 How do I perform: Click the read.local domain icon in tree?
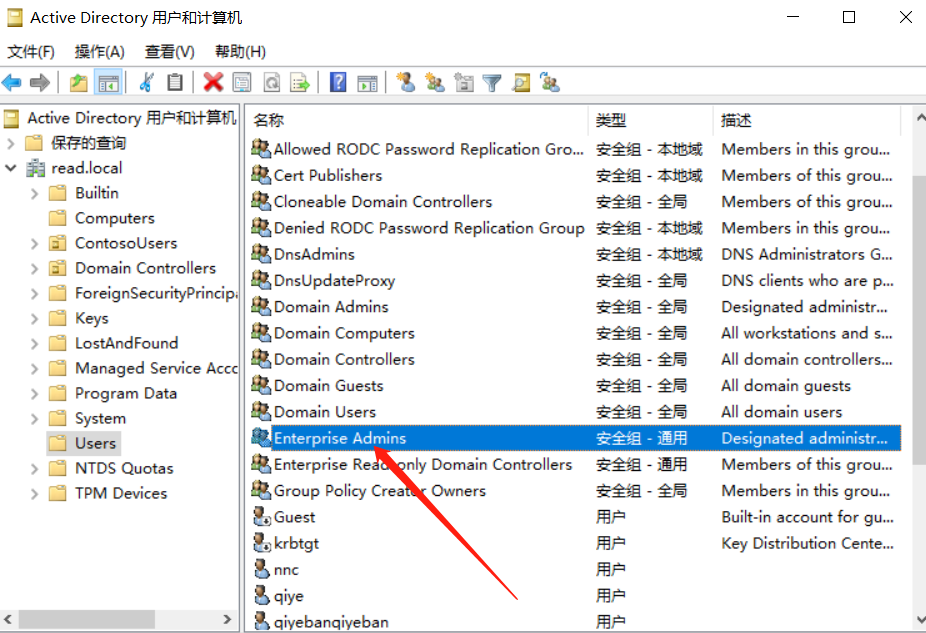coord(35,168)
